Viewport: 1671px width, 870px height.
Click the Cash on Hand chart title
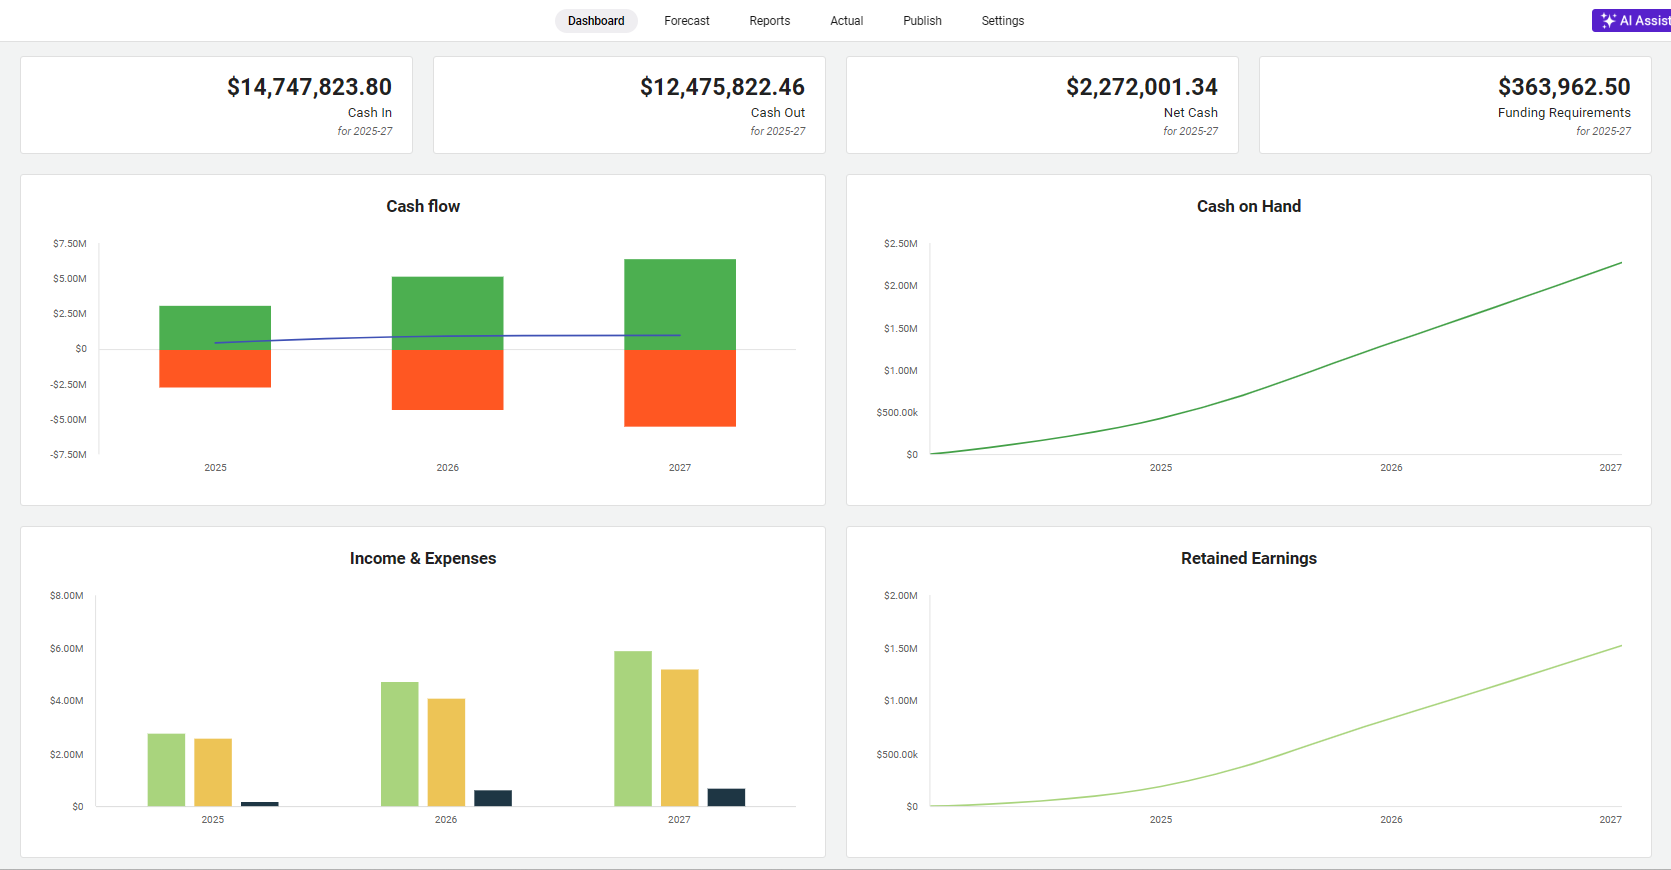(x=1249, y=206)
